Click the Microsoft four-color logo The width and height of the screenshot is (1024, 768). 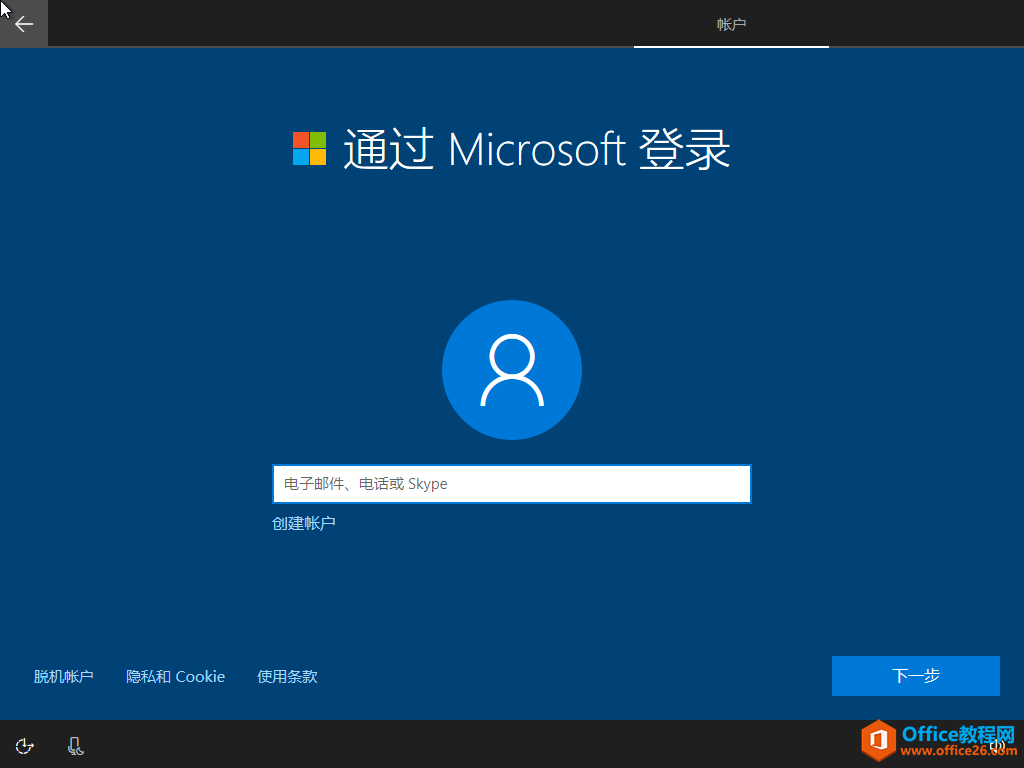click(x=310, y=148)
